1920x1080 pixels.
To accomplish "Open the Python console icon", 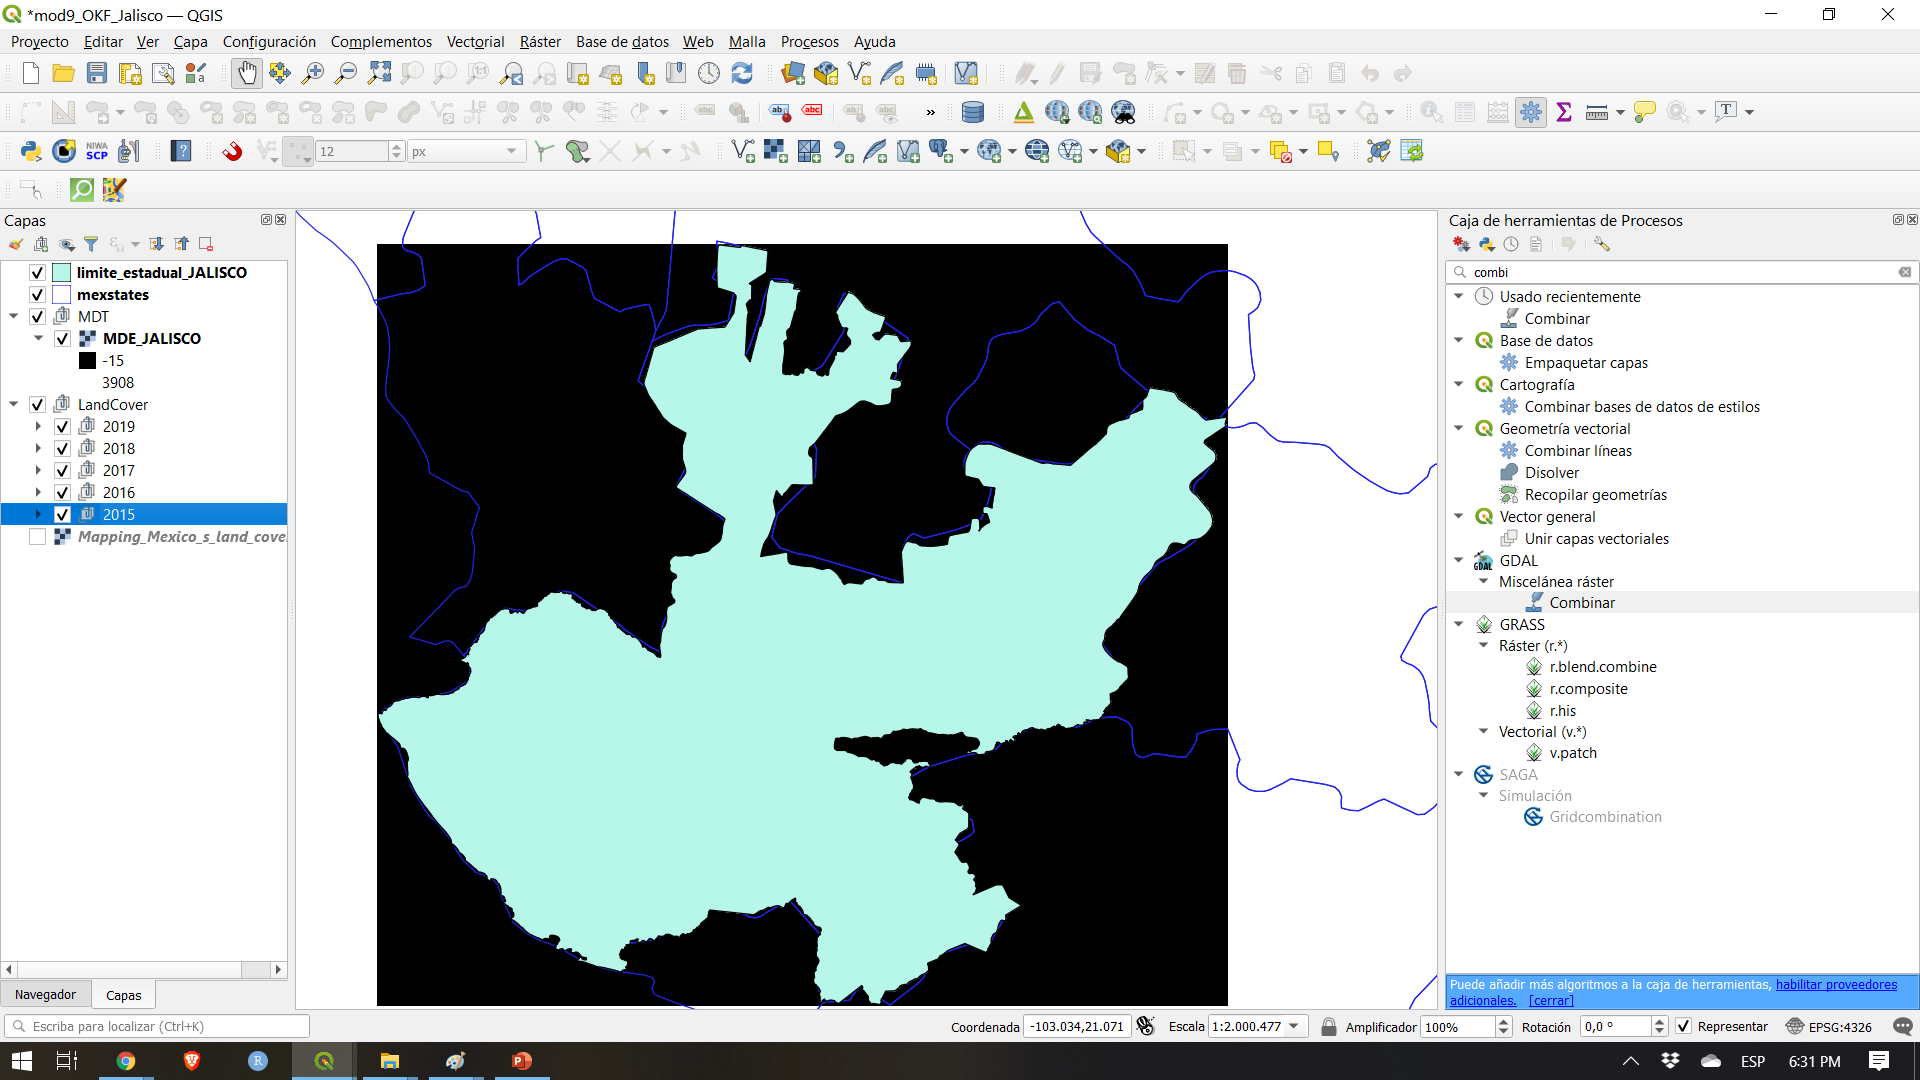I will click(31, 151).
